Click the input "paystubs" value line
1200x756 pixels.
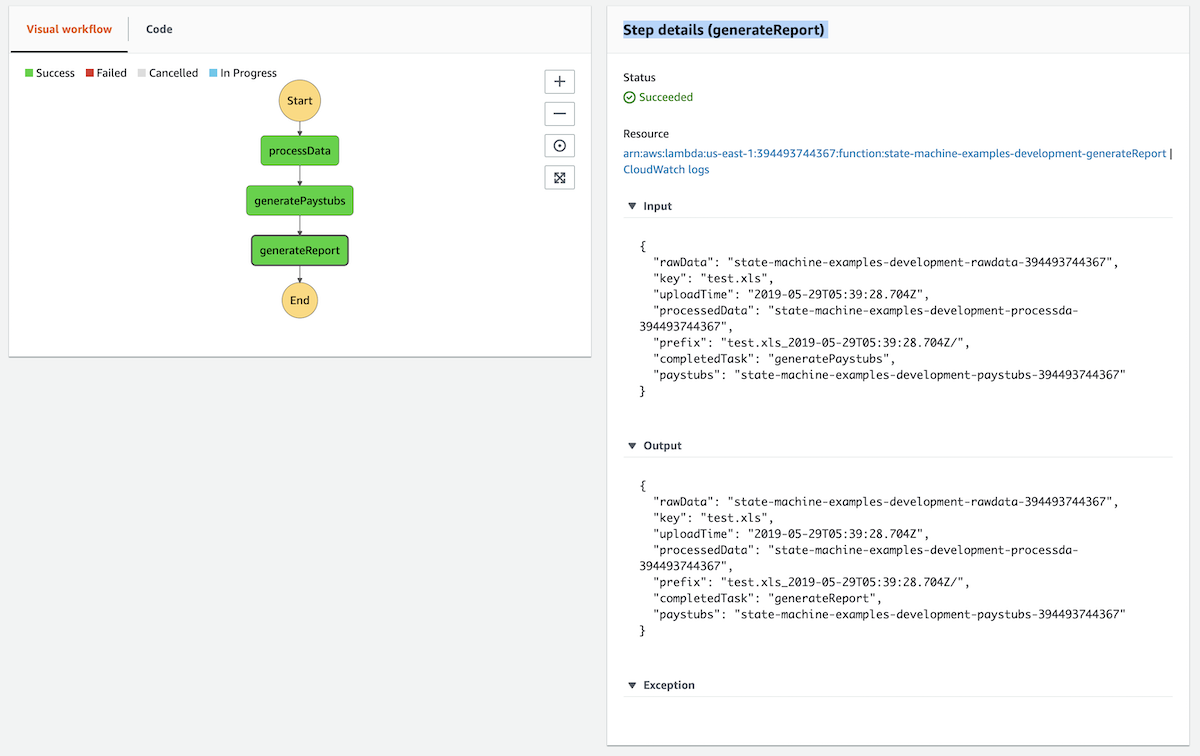889,375
